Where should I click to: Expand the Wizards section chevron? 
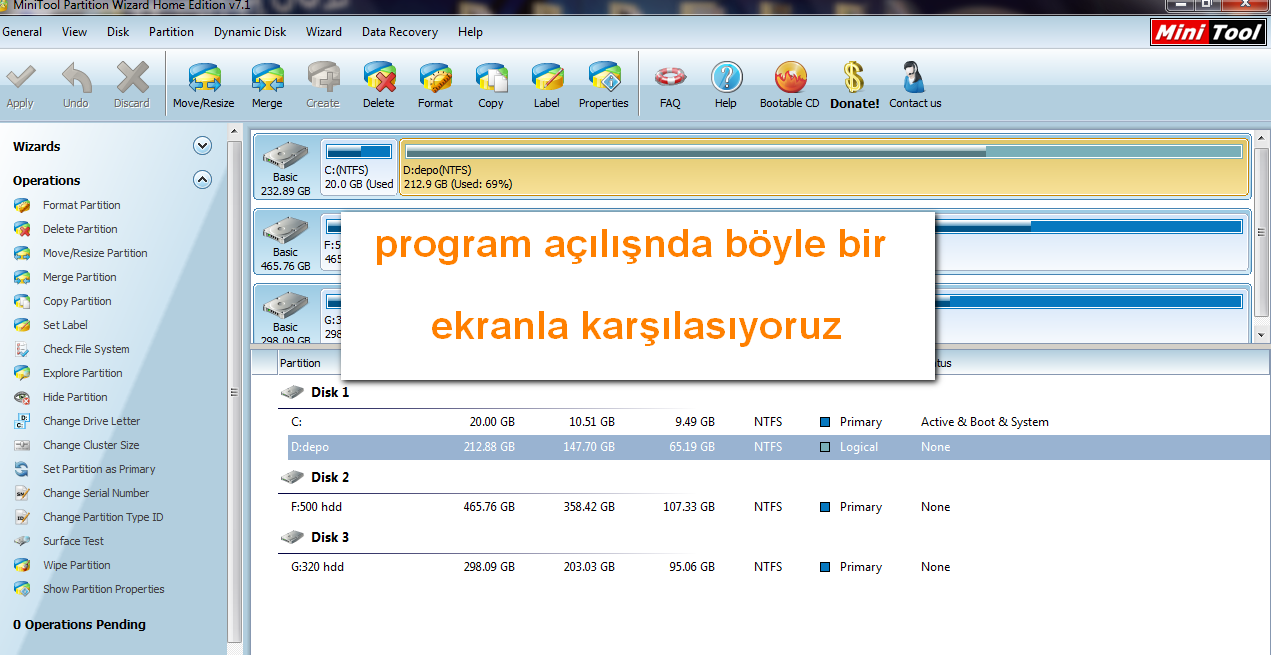tap(202, 146)
